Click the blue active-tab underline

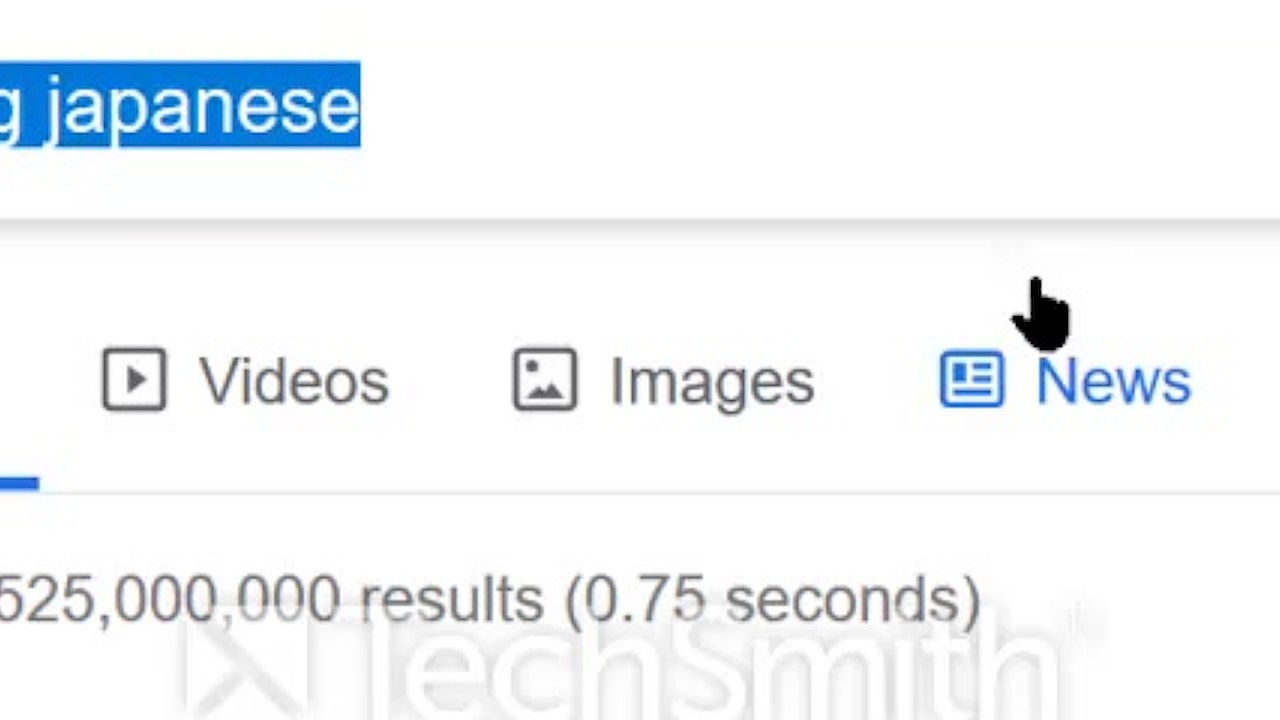tap(18, 484)
